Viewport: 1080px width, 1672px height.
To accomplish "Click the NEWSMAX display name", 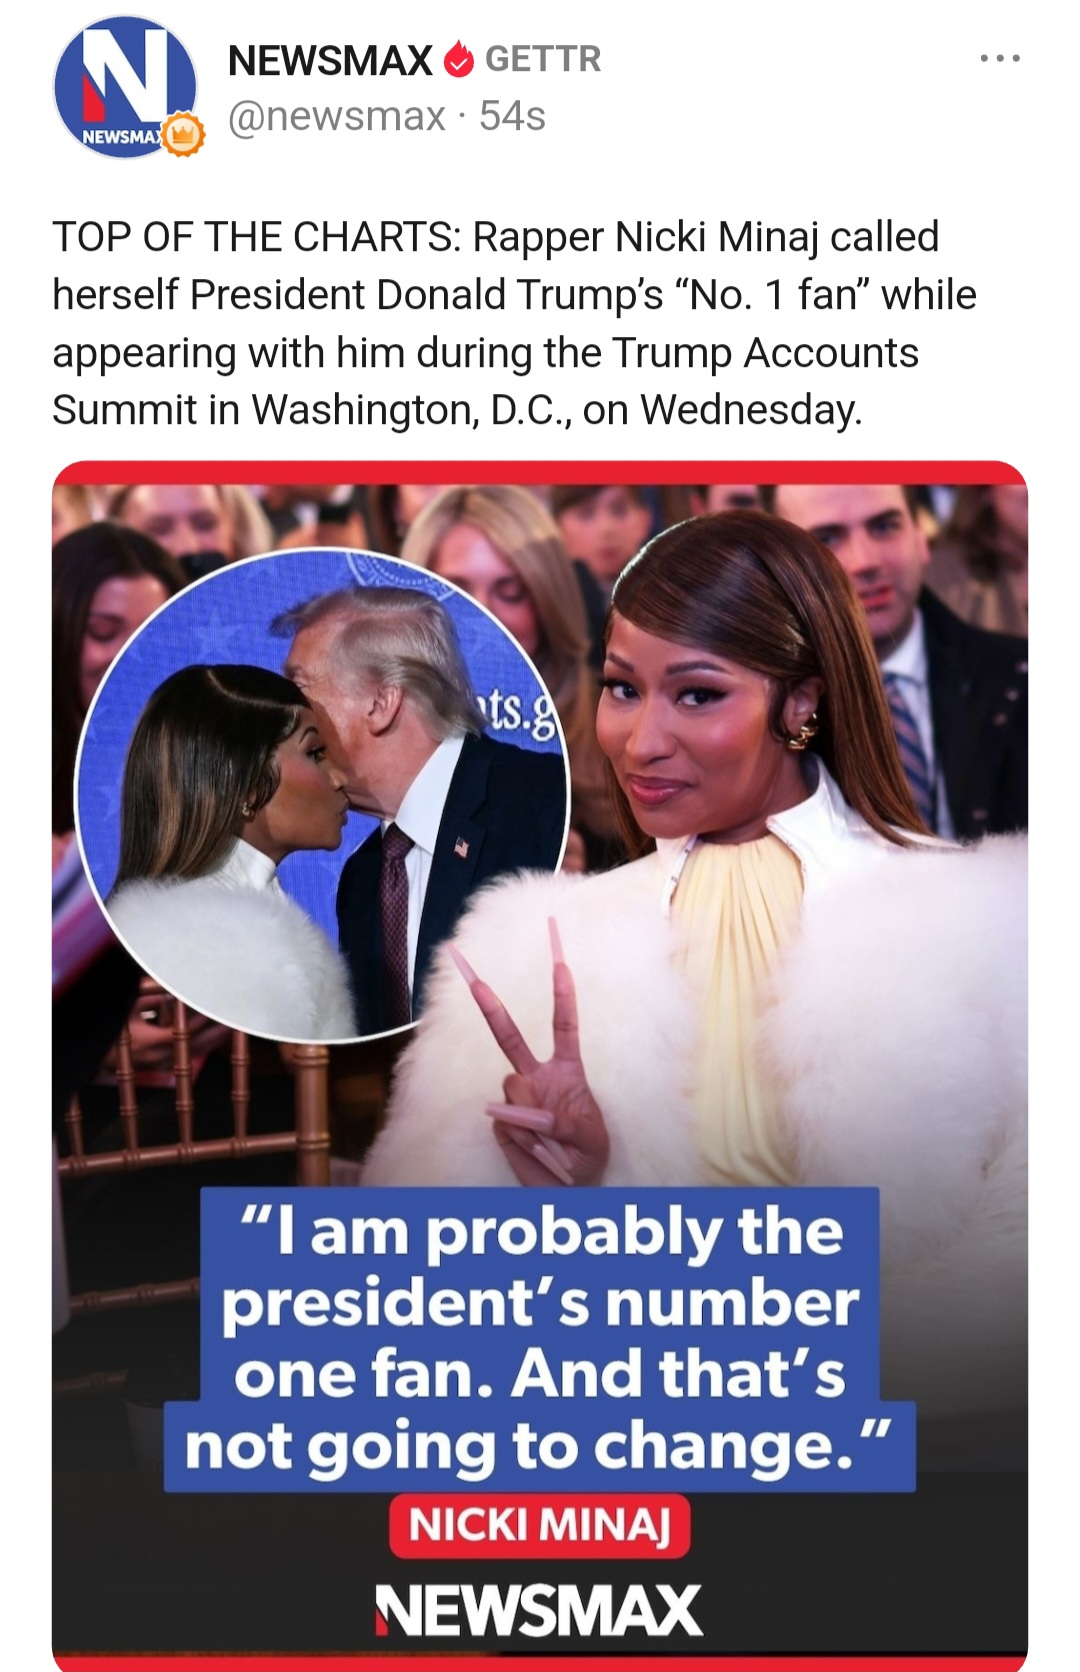I will [x=330, y=60].
